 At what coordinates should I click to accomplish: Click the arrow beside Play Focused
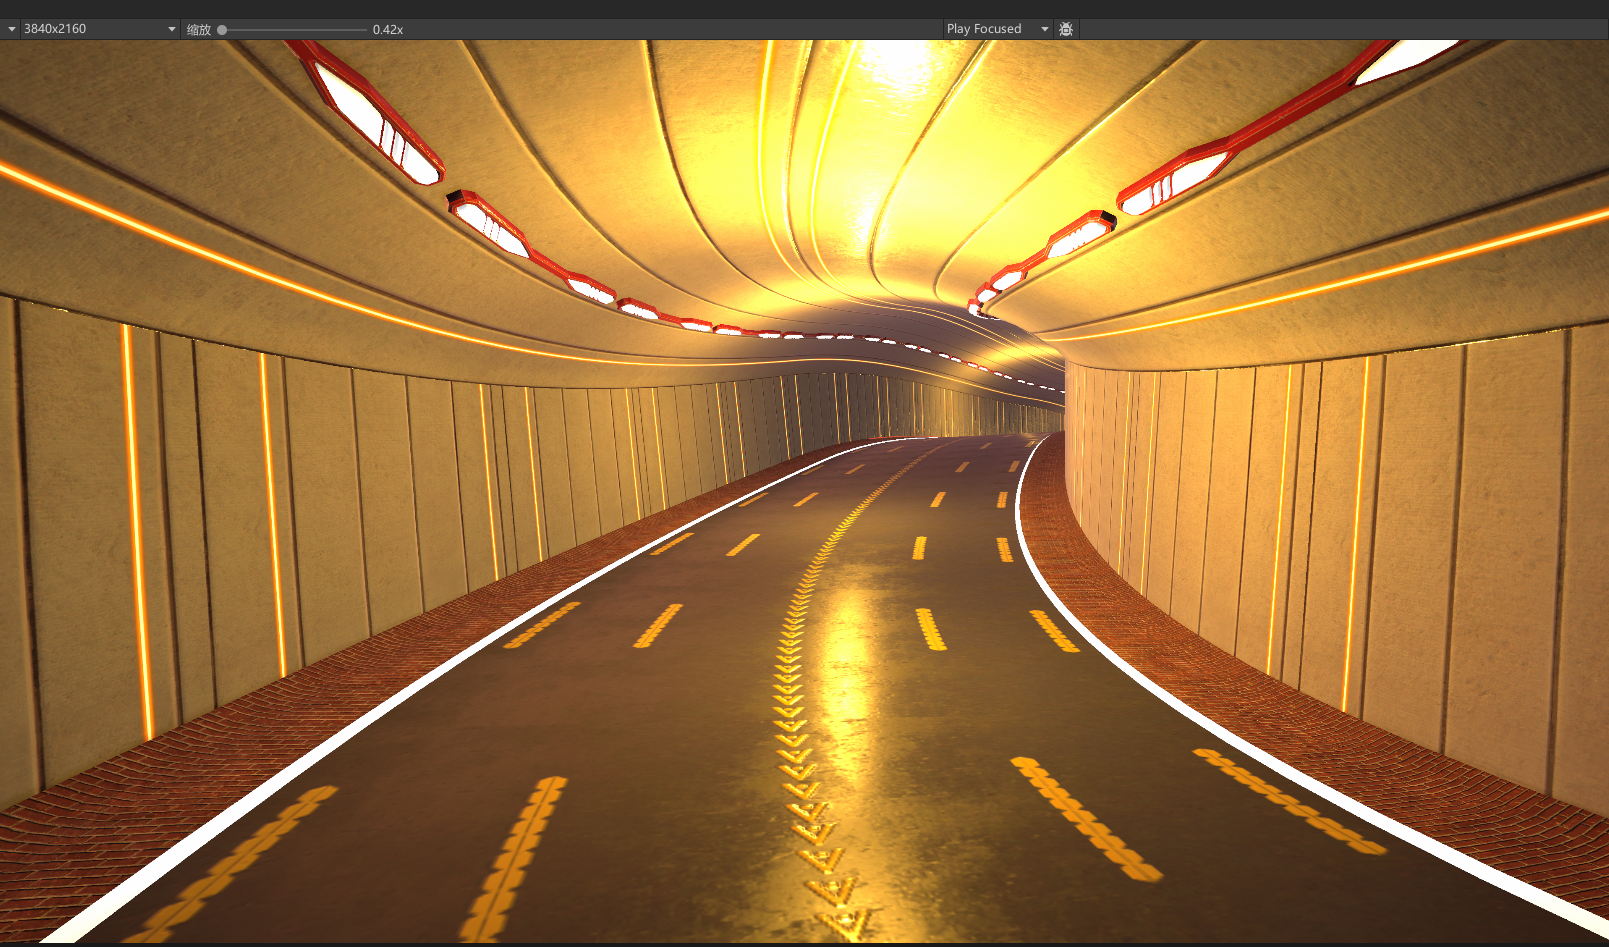1045,29
